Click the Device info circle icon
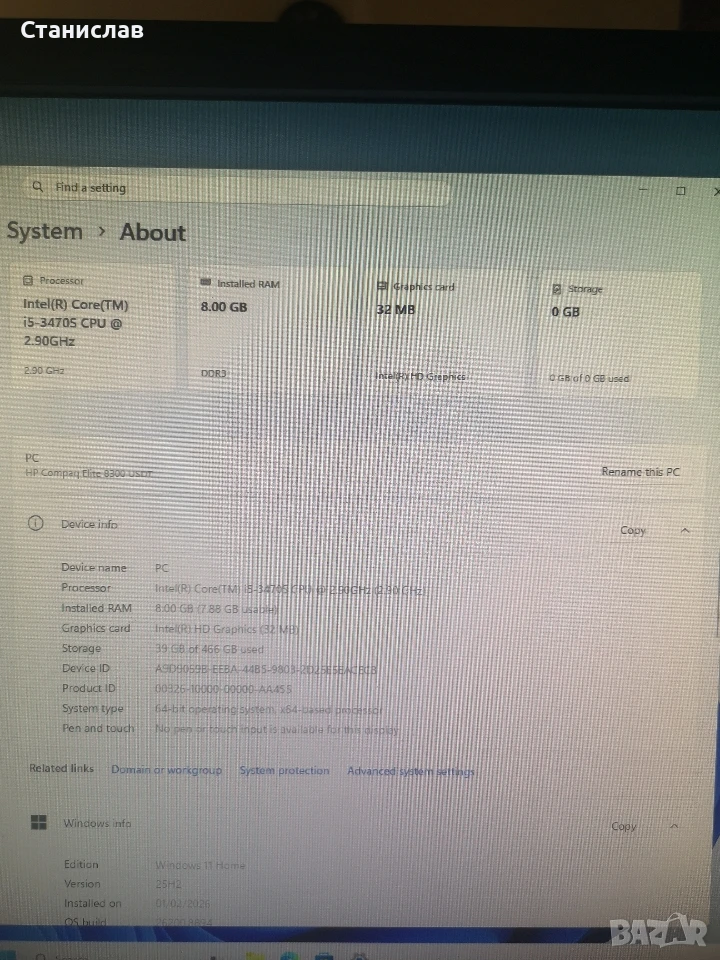The height and width of the screenshot is (960, 720). coord(36,523)
